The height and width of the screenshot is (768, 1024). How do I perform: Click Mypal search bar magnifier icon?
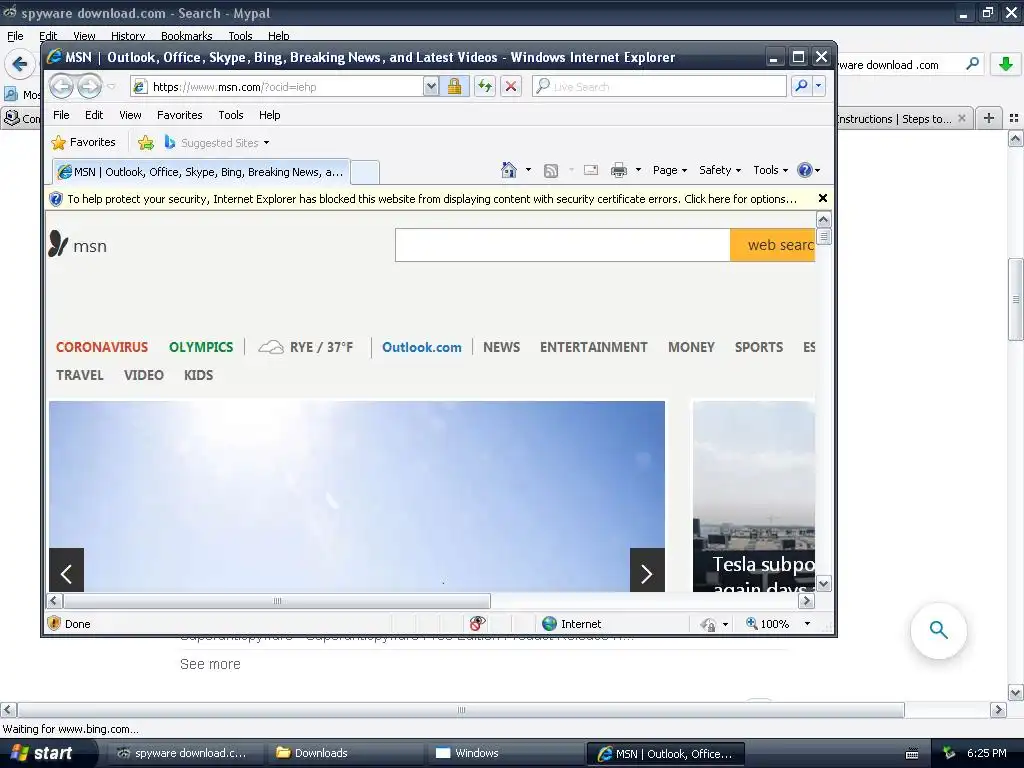tap(972, 64)
